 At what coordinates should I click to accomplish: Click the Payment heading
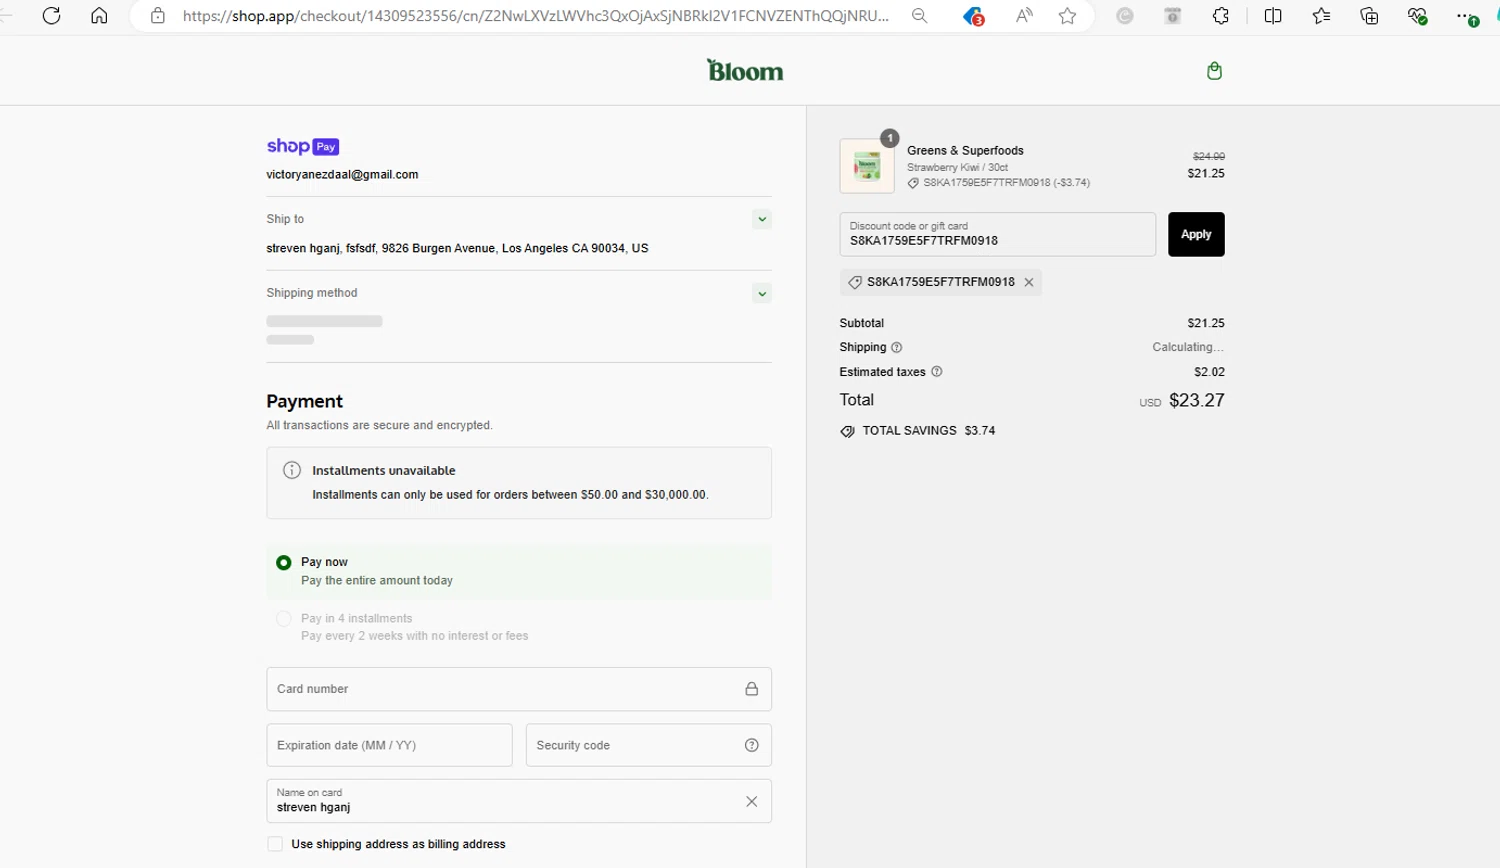tap(304, 401)
